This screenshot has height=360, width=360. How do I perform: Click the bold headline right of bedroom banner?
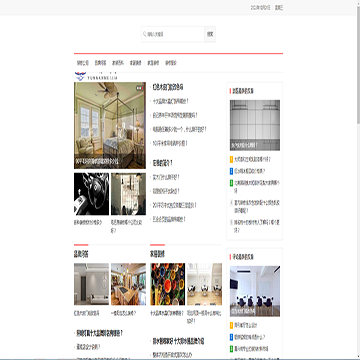(168, 87)
